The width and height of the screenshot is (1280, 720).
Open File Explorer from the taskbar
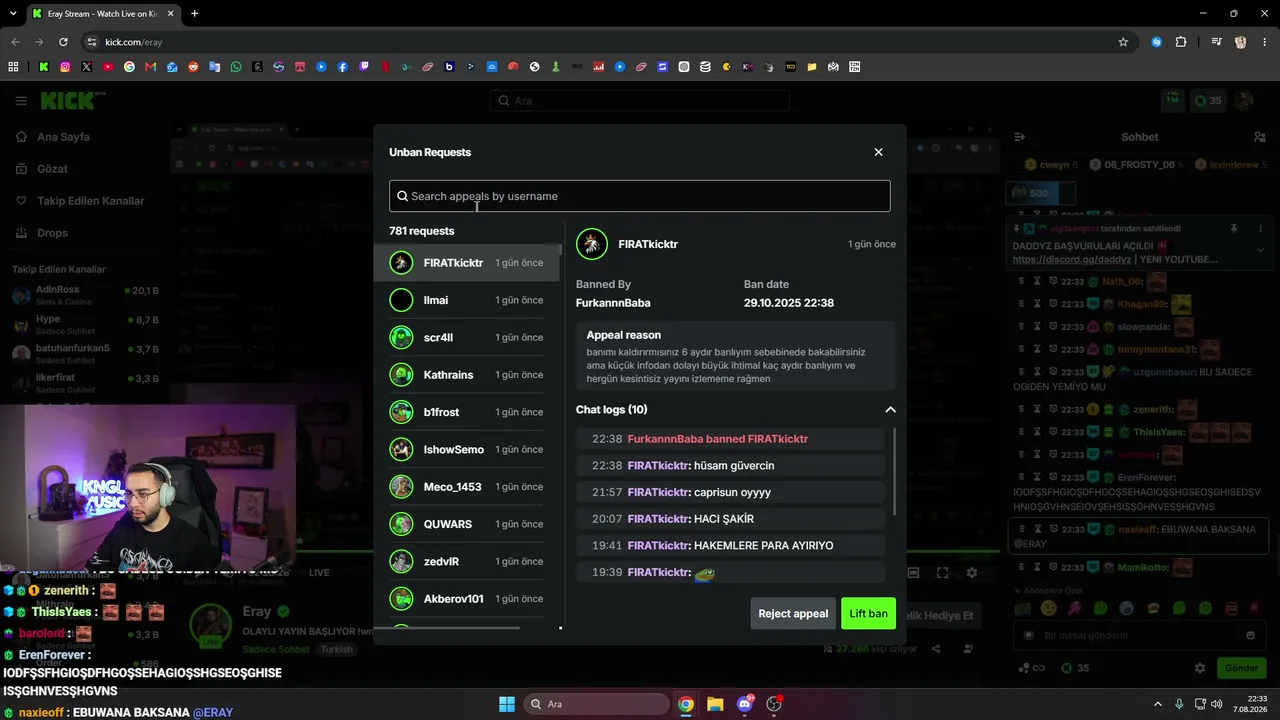coord(715,704)
